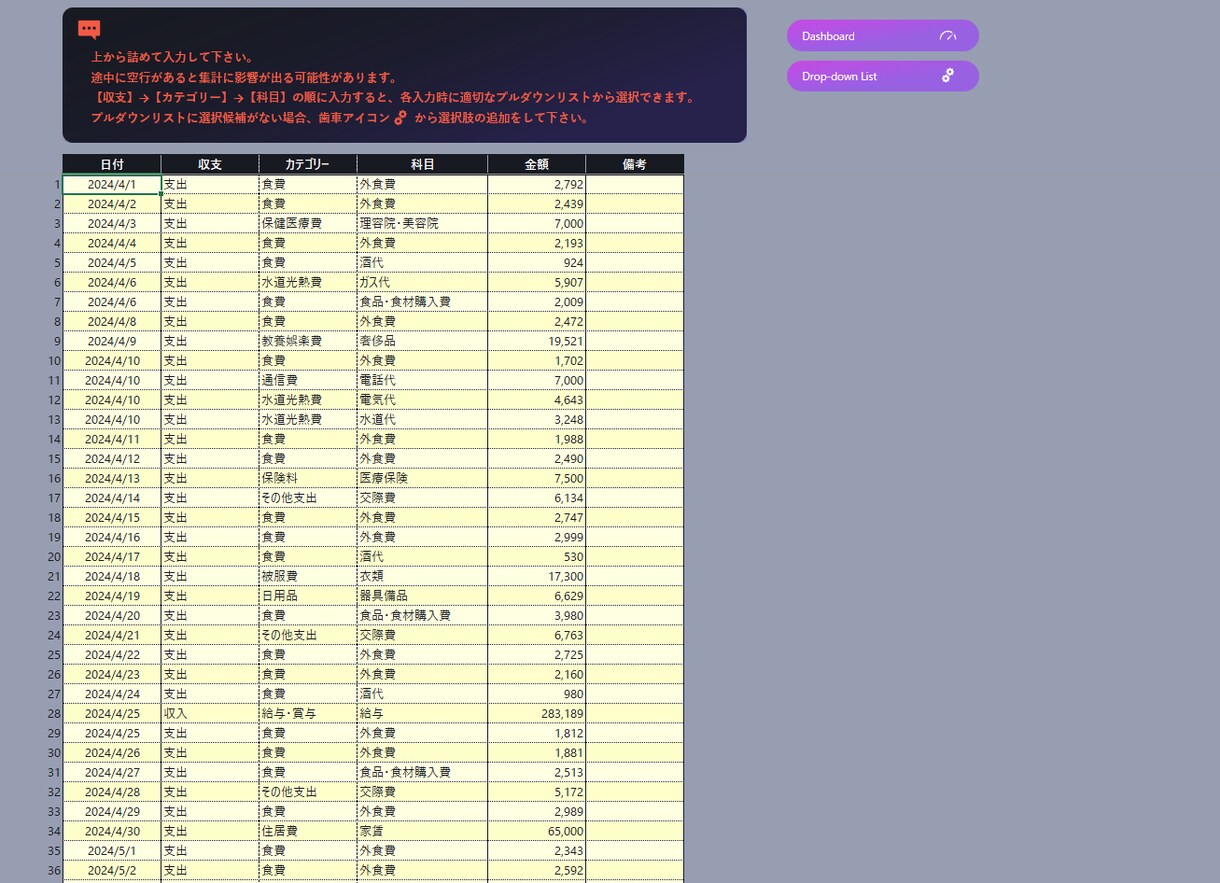
Task: Select the カテゴリー column header
Action: tap(308, 164)
